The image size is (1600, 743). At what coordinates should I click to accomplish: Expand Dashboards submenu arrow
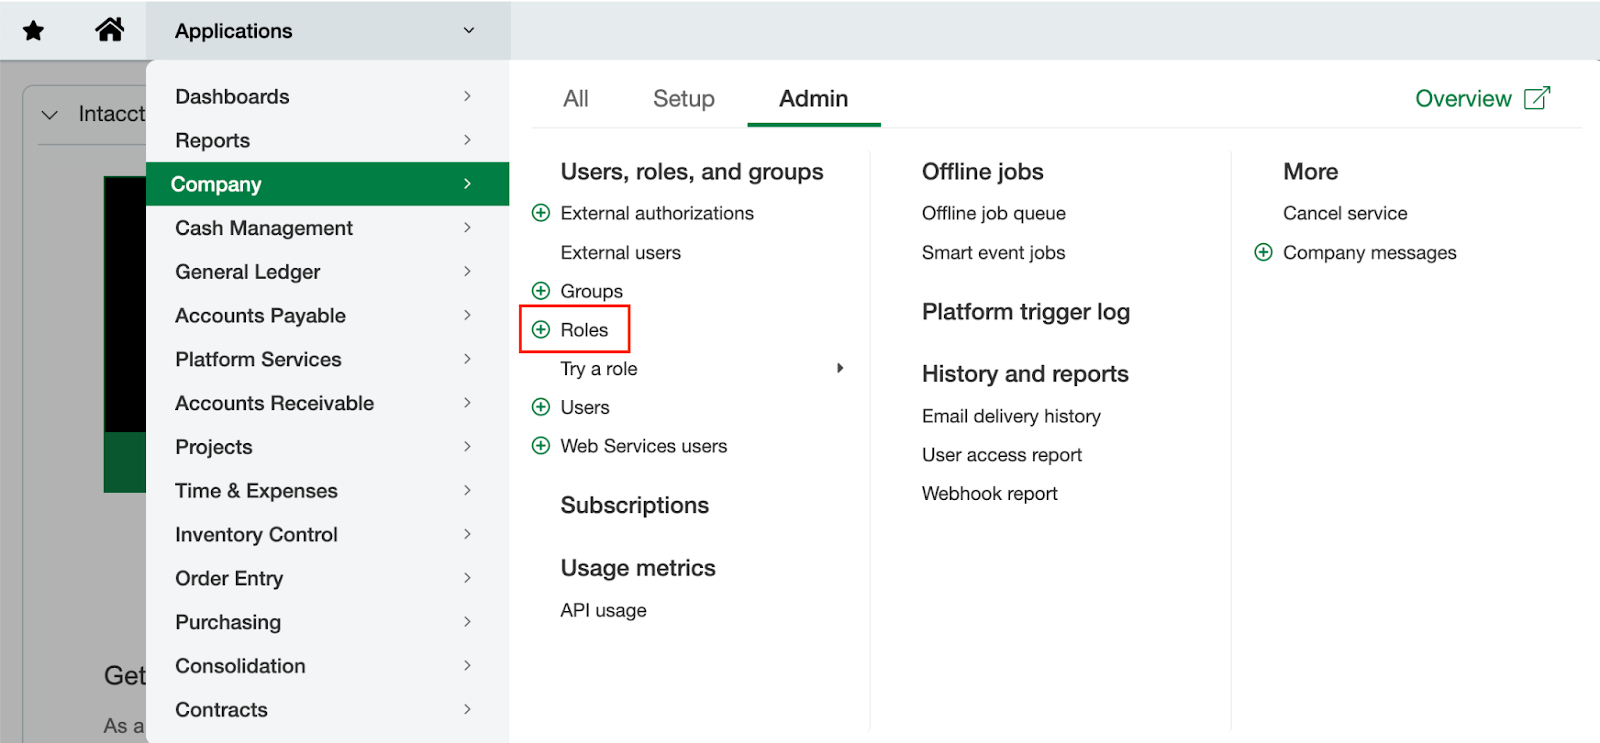pos(467,96)
